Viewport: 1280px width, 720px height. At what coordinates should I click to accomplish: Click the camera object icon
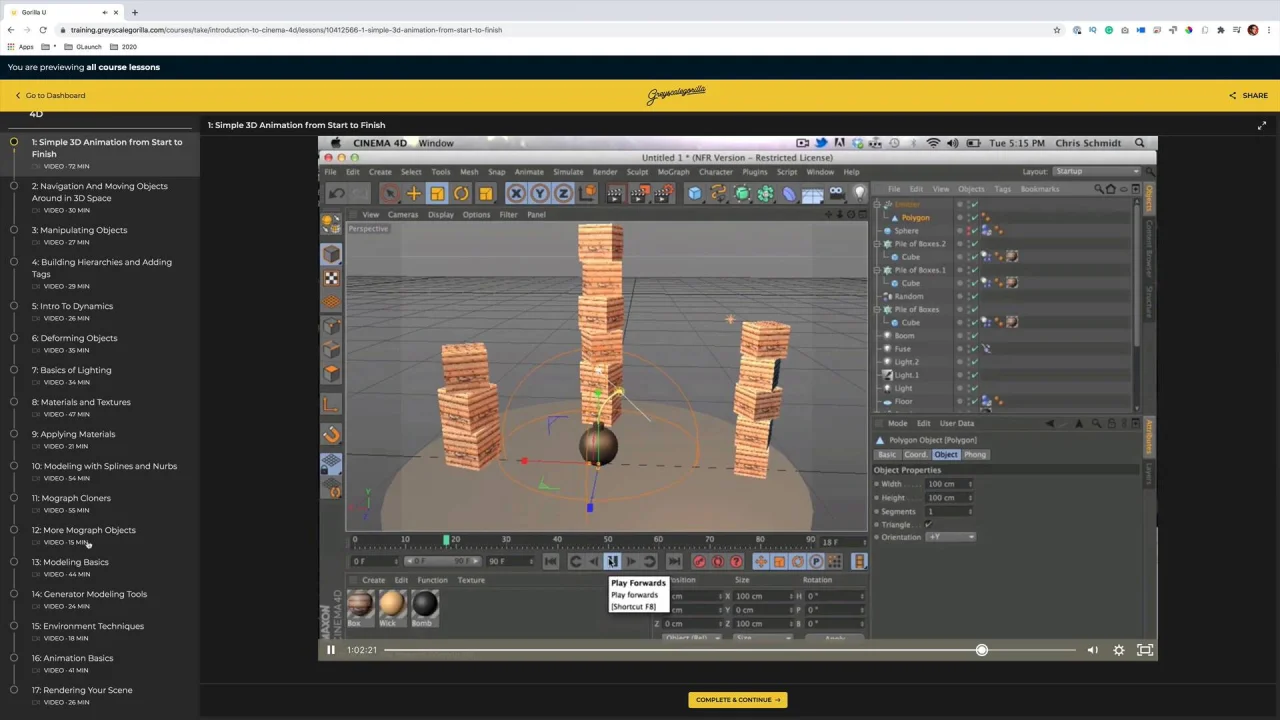tap(837, 193)
